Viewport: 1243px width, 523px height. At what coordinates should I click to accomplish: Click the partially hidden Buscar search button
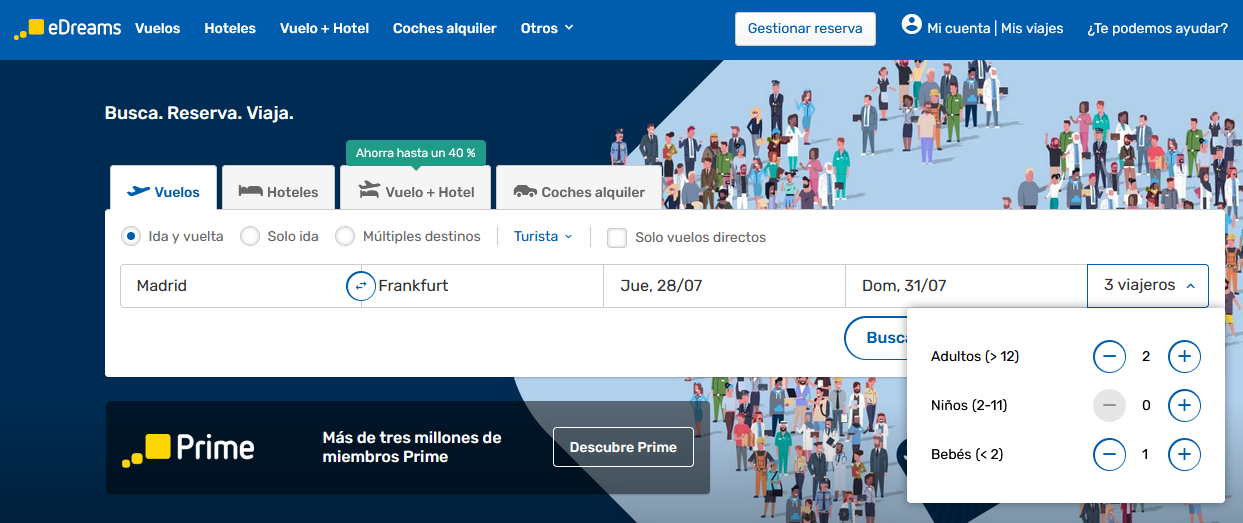pyautogui.click(x=876, y=338)
